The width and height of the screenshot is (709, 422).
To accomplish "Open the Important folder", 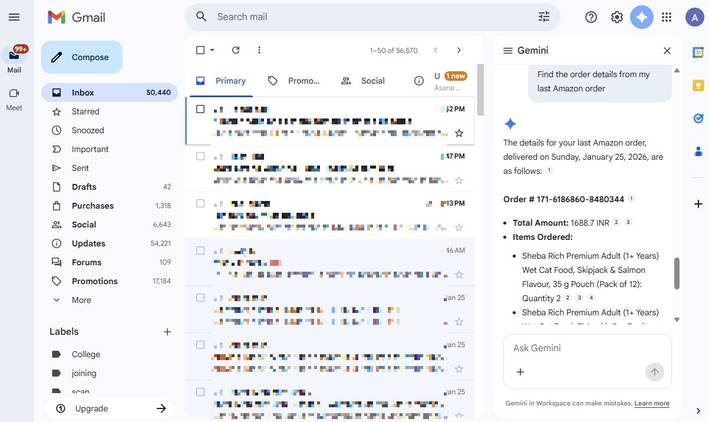I will [110, 149].
